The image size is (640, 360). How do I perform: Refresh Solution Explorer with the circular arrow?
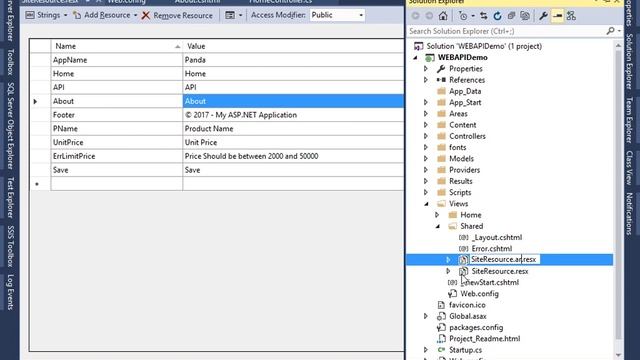click(497, 16)
